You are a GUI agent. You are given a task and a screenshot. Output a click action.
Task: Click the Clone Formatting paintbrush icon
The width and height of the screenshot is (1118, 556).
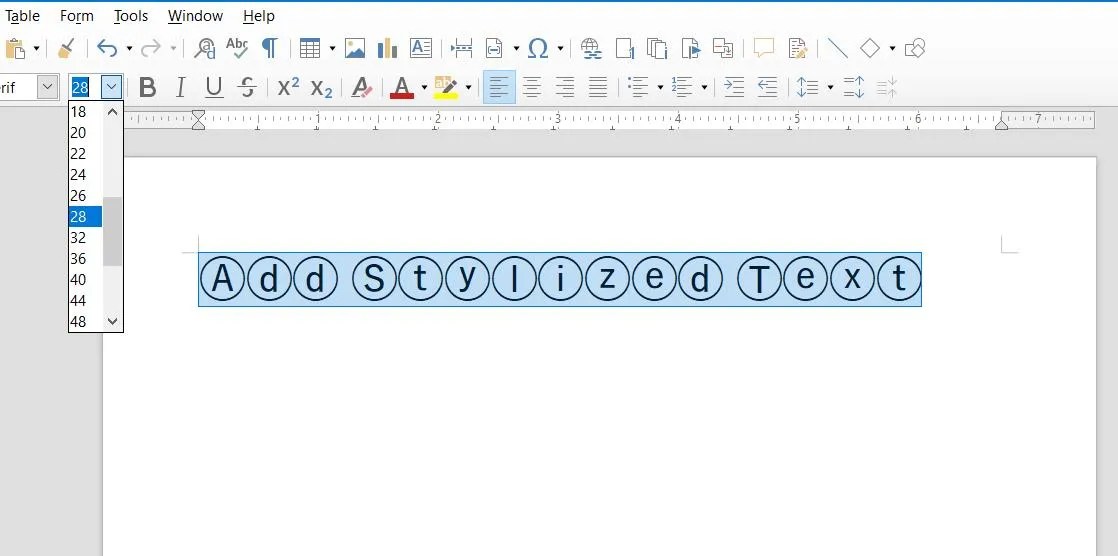coord(66,48)
